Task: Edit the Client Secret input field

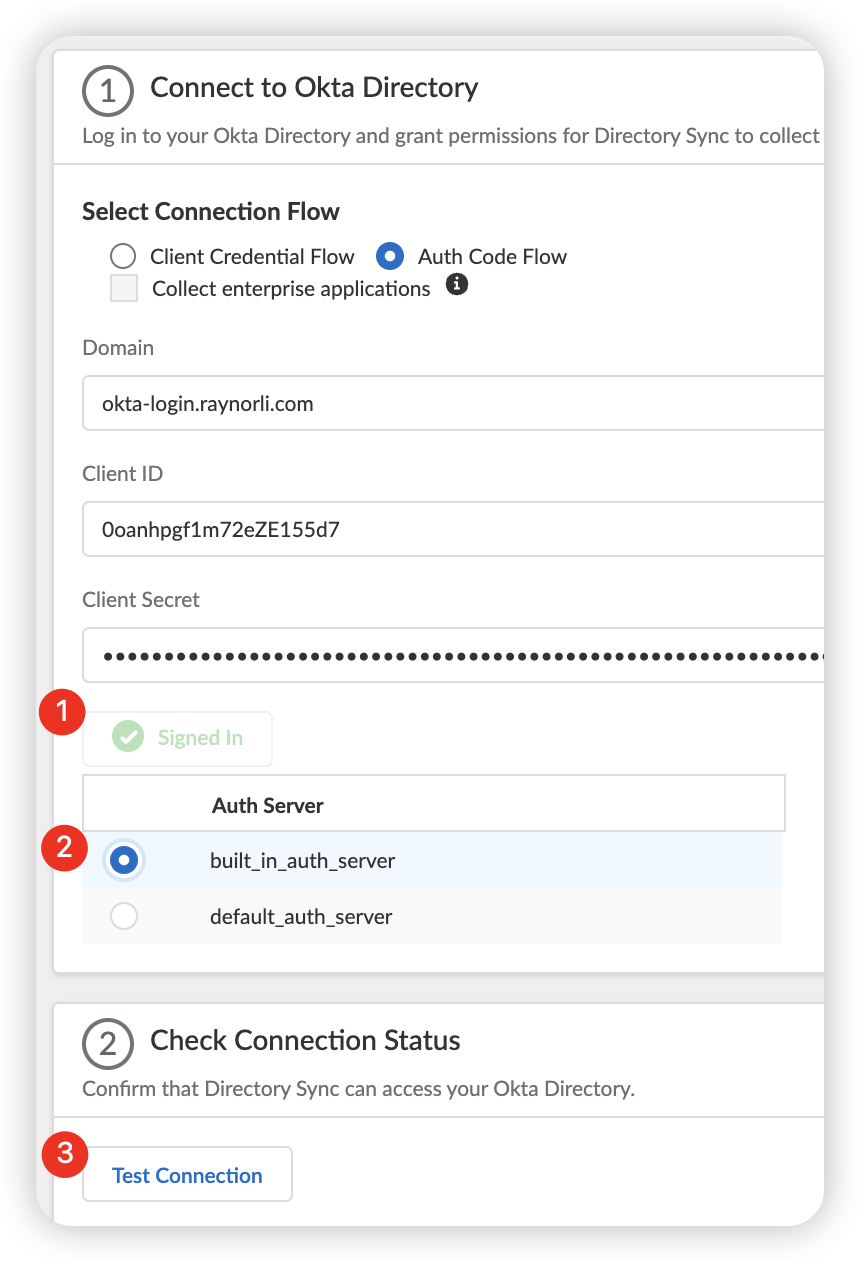Action: [453, 656]
